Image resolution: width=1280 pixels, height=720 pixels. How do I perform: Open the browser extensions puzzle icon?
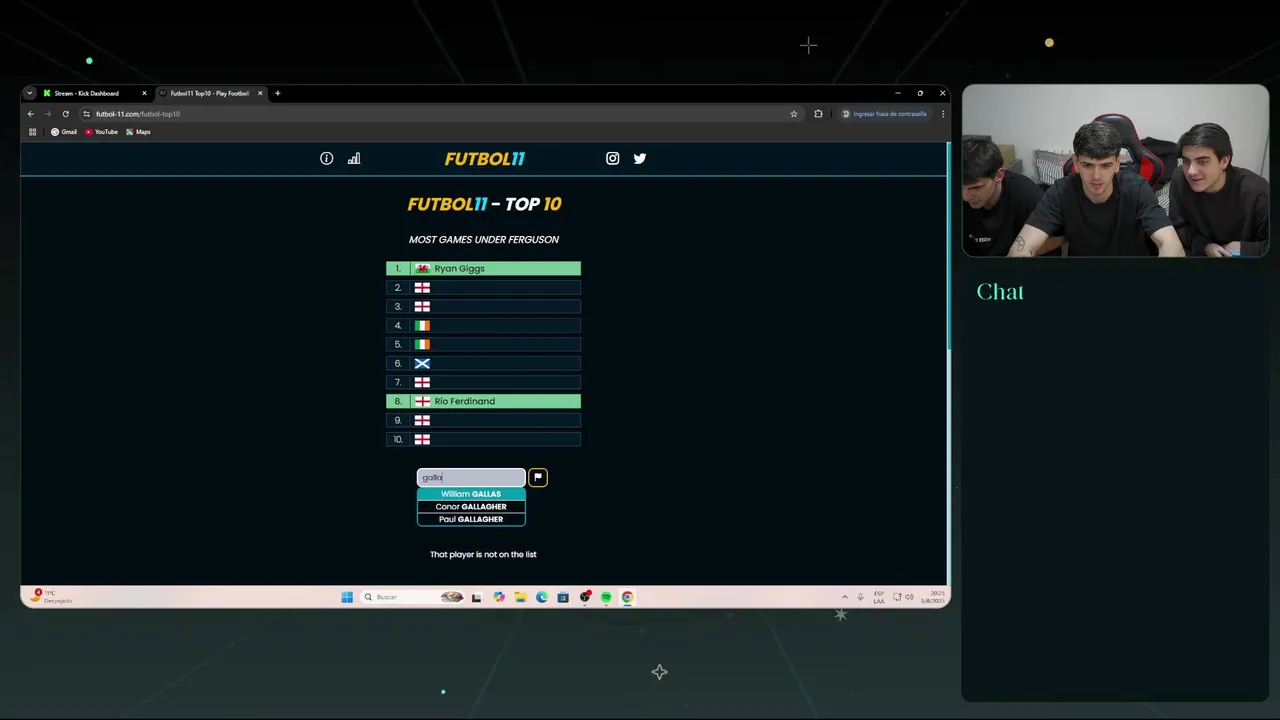pyautogui.click(x=818, y=114)
